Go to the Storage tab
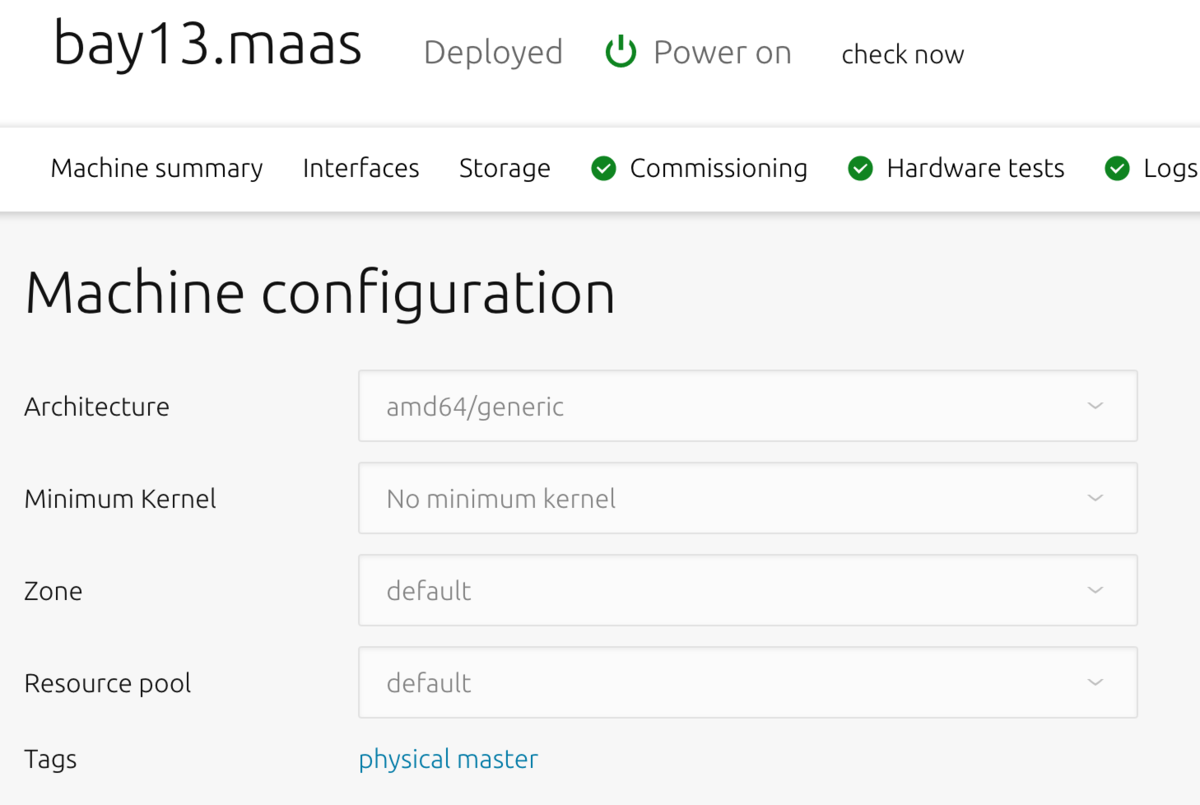 [x=504, y=169]
